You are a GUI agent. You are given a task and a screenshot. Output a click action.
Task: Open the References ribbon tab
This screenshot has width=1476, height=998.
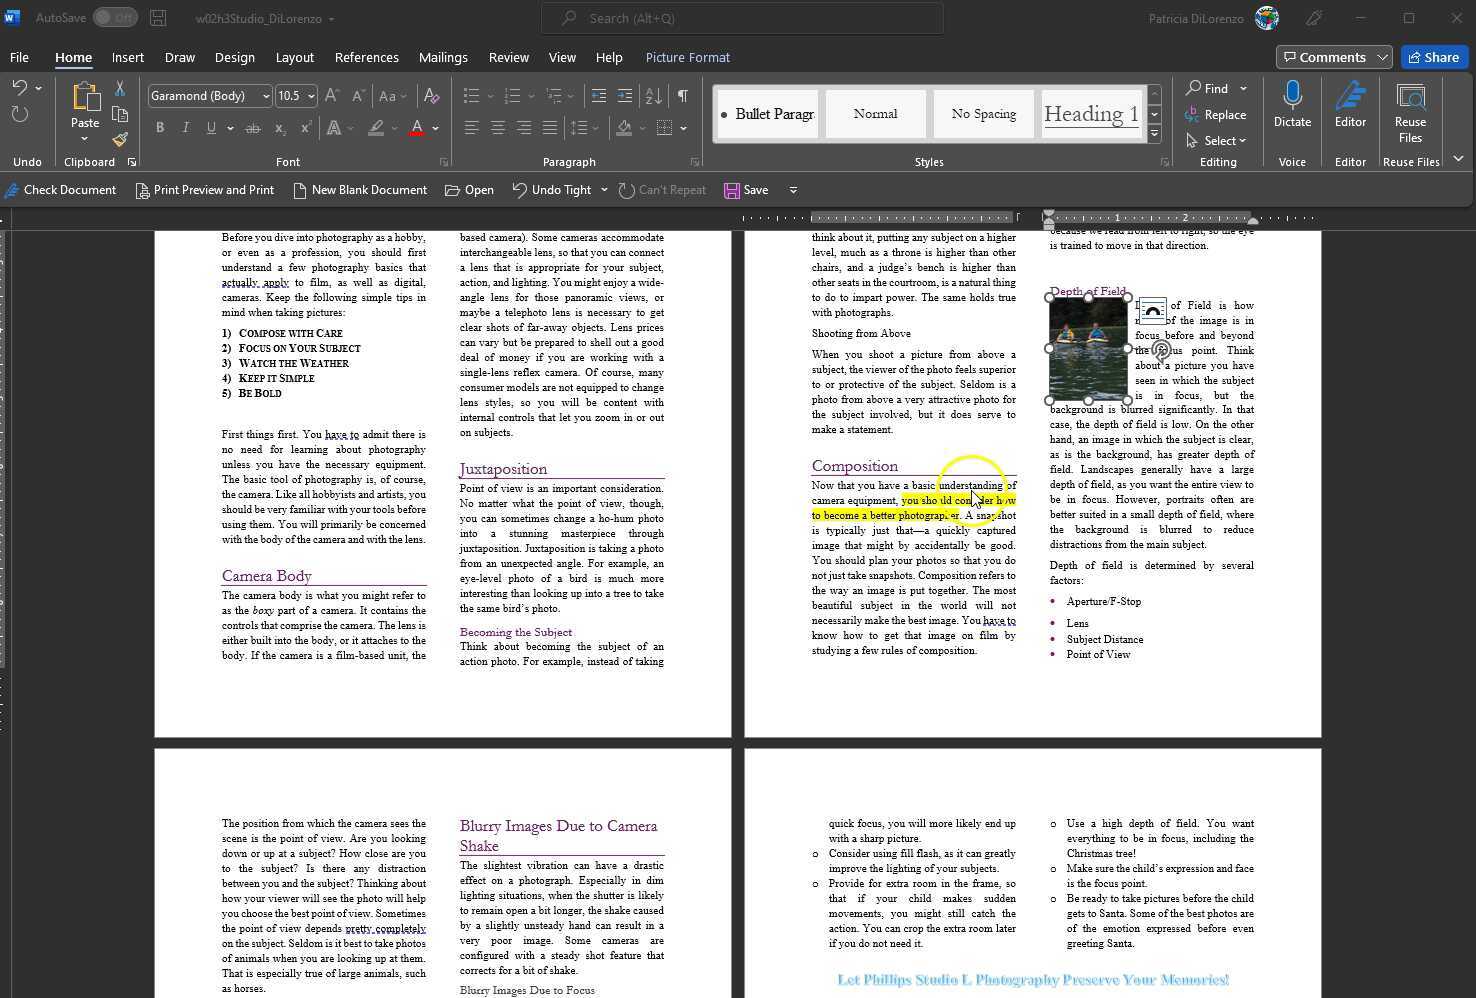pos(366,57)
